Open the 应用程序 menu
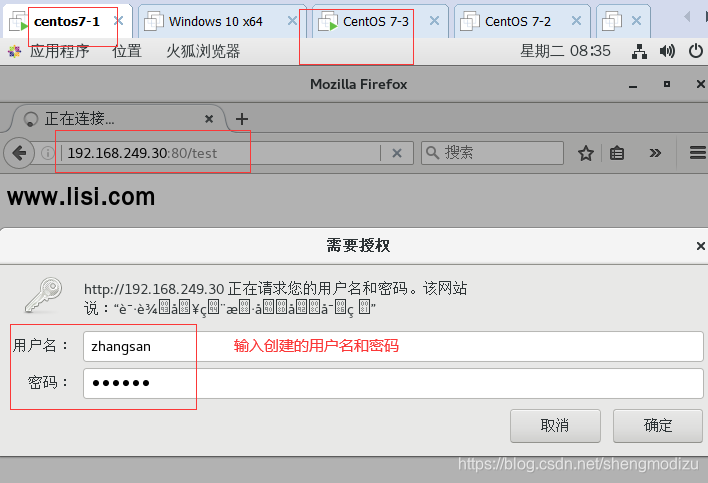This screenshot has width=708, height=483. [x=60, y=51]
